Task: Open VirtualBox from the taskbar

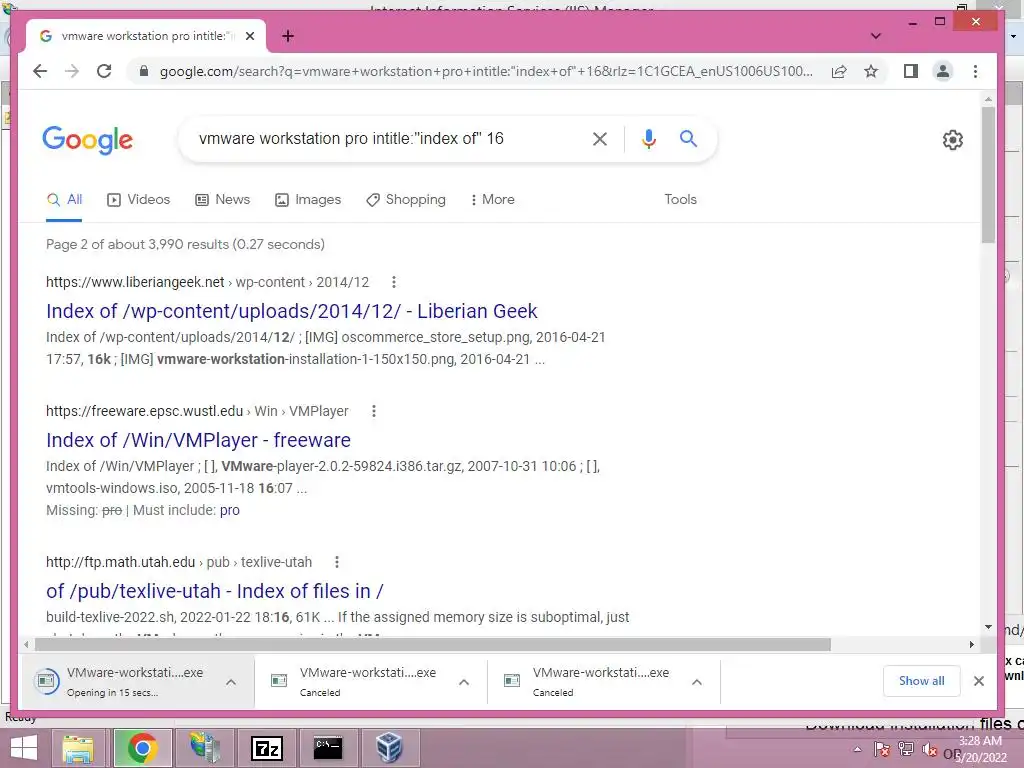Action: click(390, 748)
